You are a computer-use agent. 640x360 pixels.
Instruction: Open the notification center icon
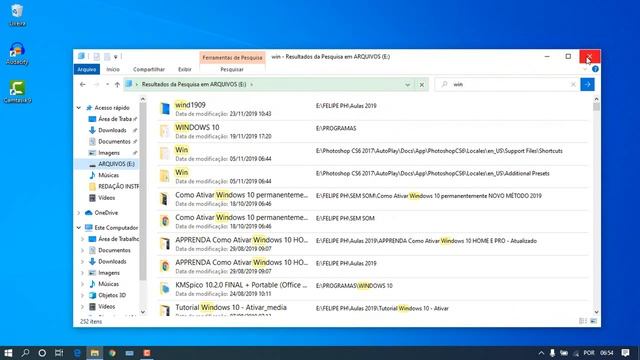point(626,353)
